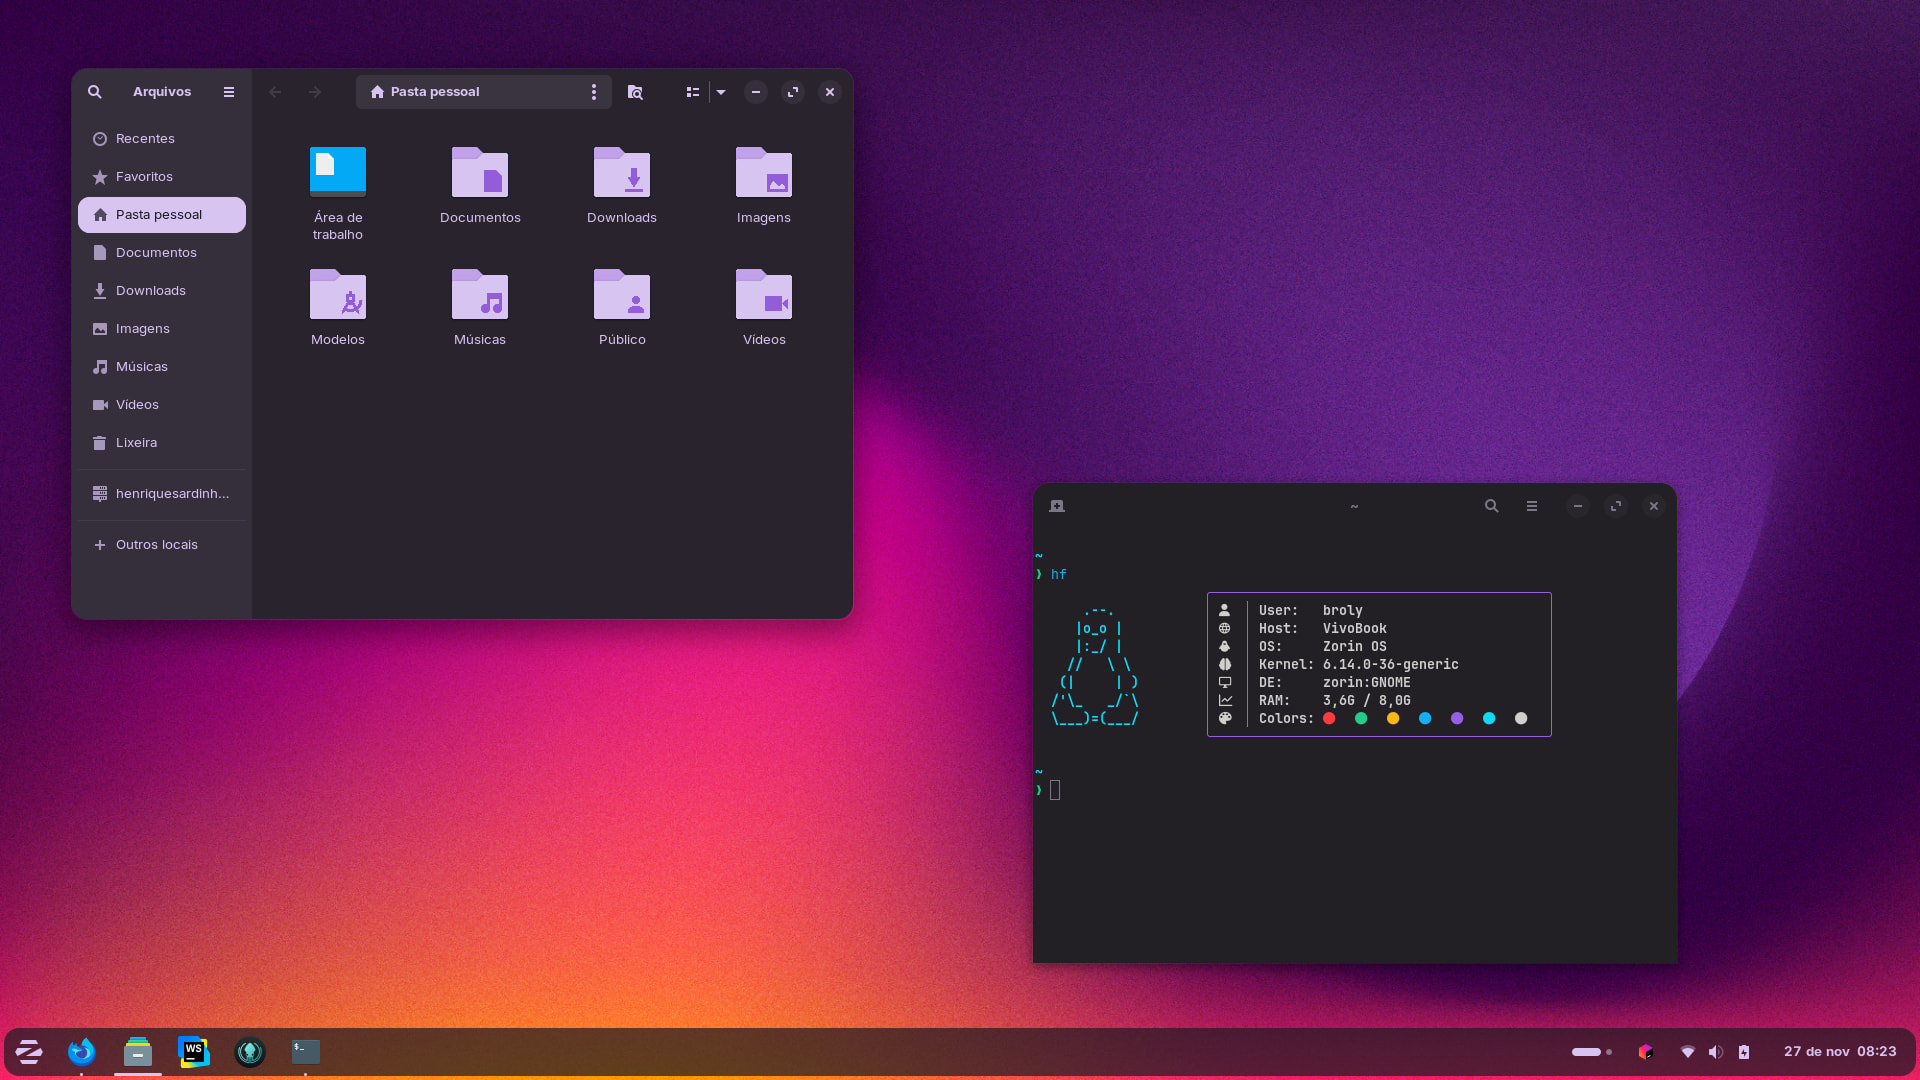This screenshot has width=1920, height=1080.
Task: Click the search icon in Arquivos
Action: click(94, 92)
